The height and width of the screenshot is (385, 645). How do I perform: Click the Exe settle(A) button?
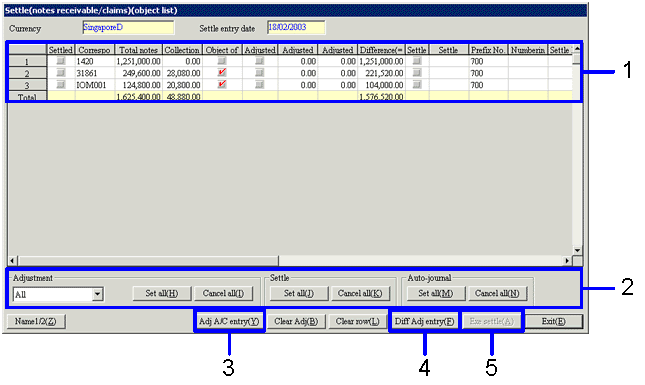pyautogui.click(x=492, y=322)
